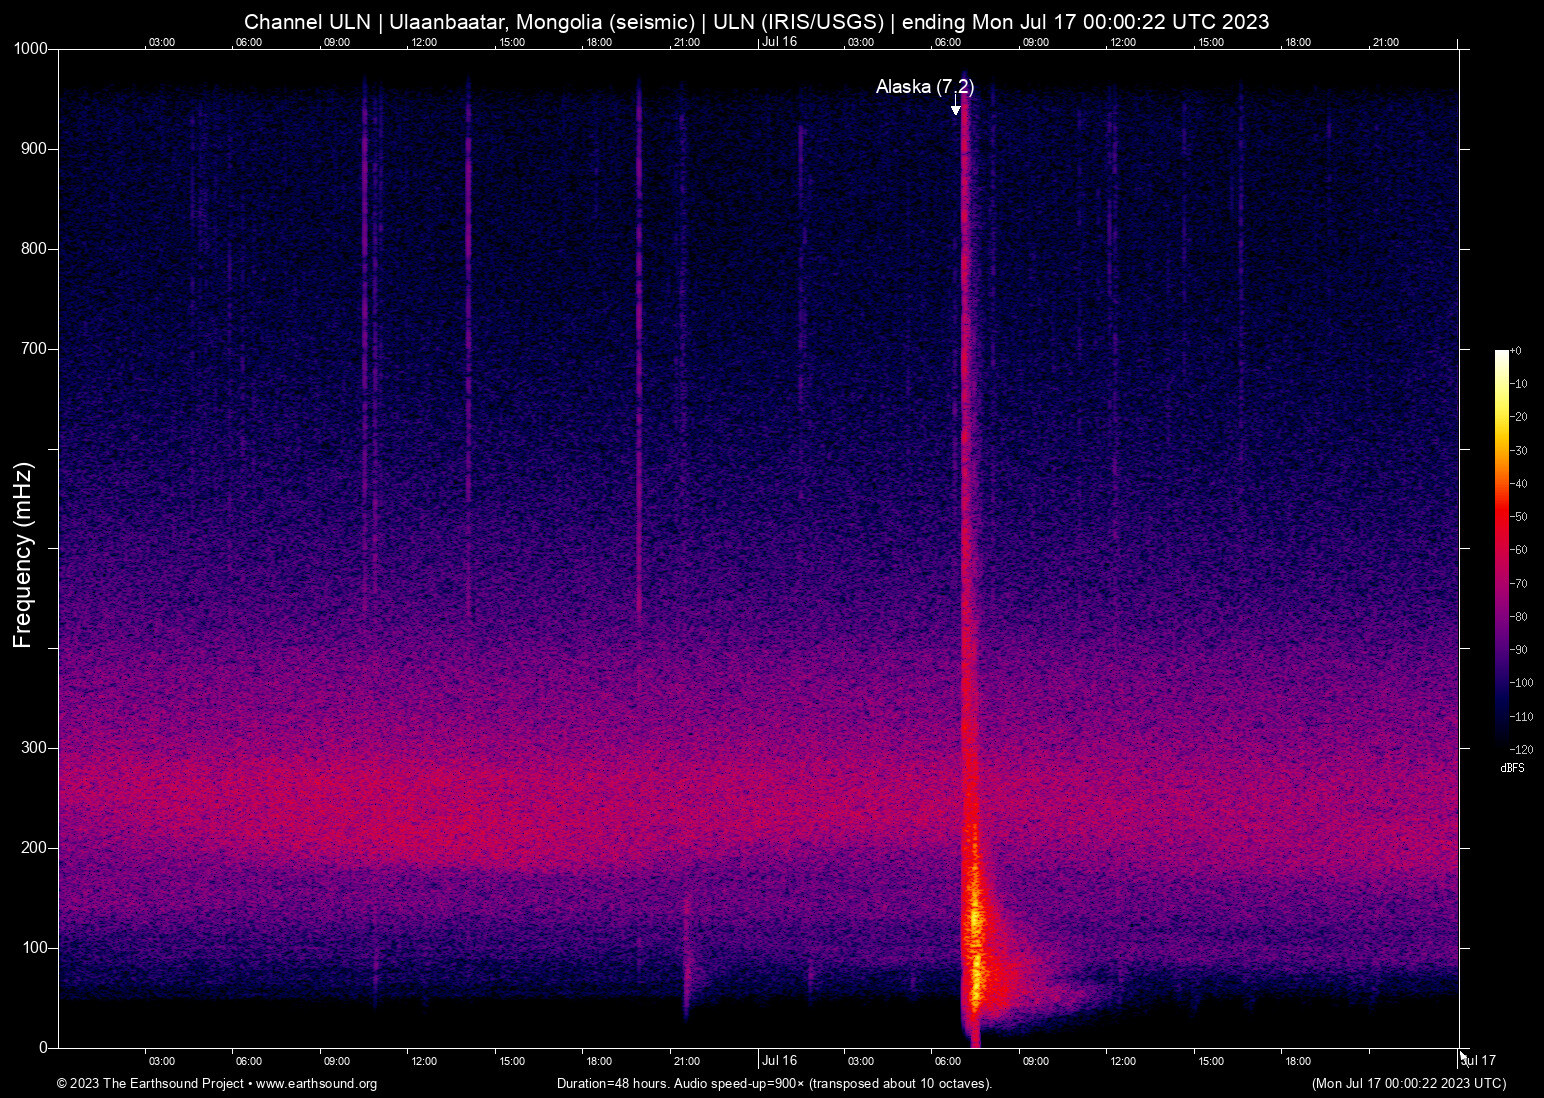This screenshot has width=1544, height=1098.
Task: Click the "Jul 16" date label on bottom axis
Action: pyautogui.click(x=779, y=1061)
